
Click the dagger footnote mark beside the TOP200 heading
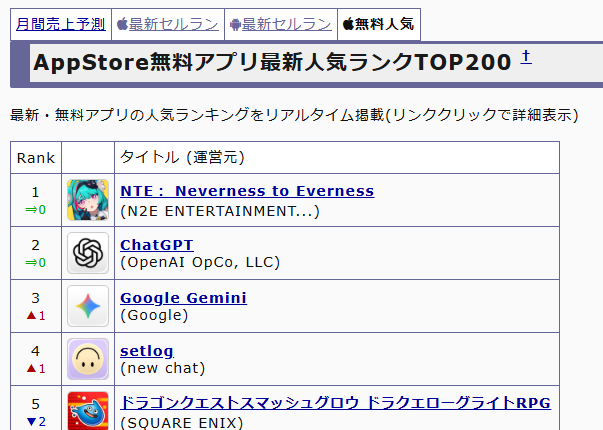point(526,59)
